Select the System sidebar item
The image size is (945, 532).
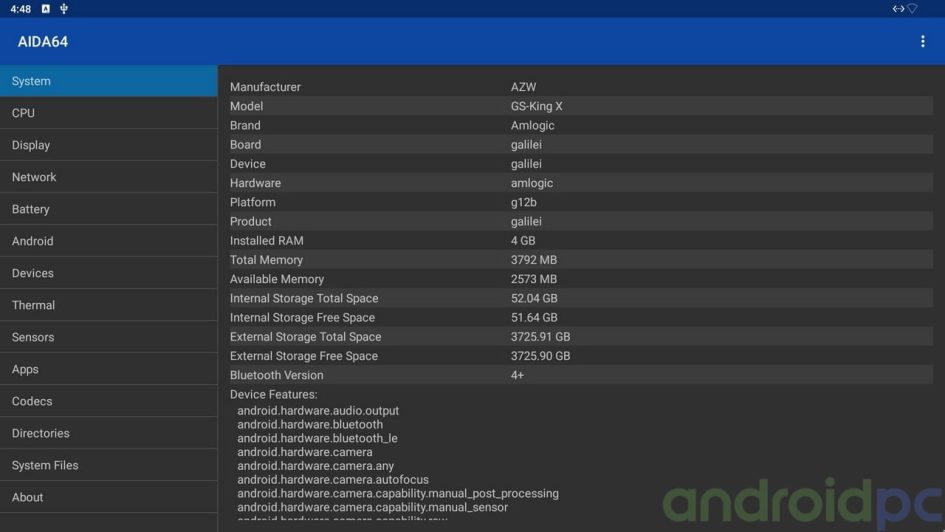click(x=108, y=81)
